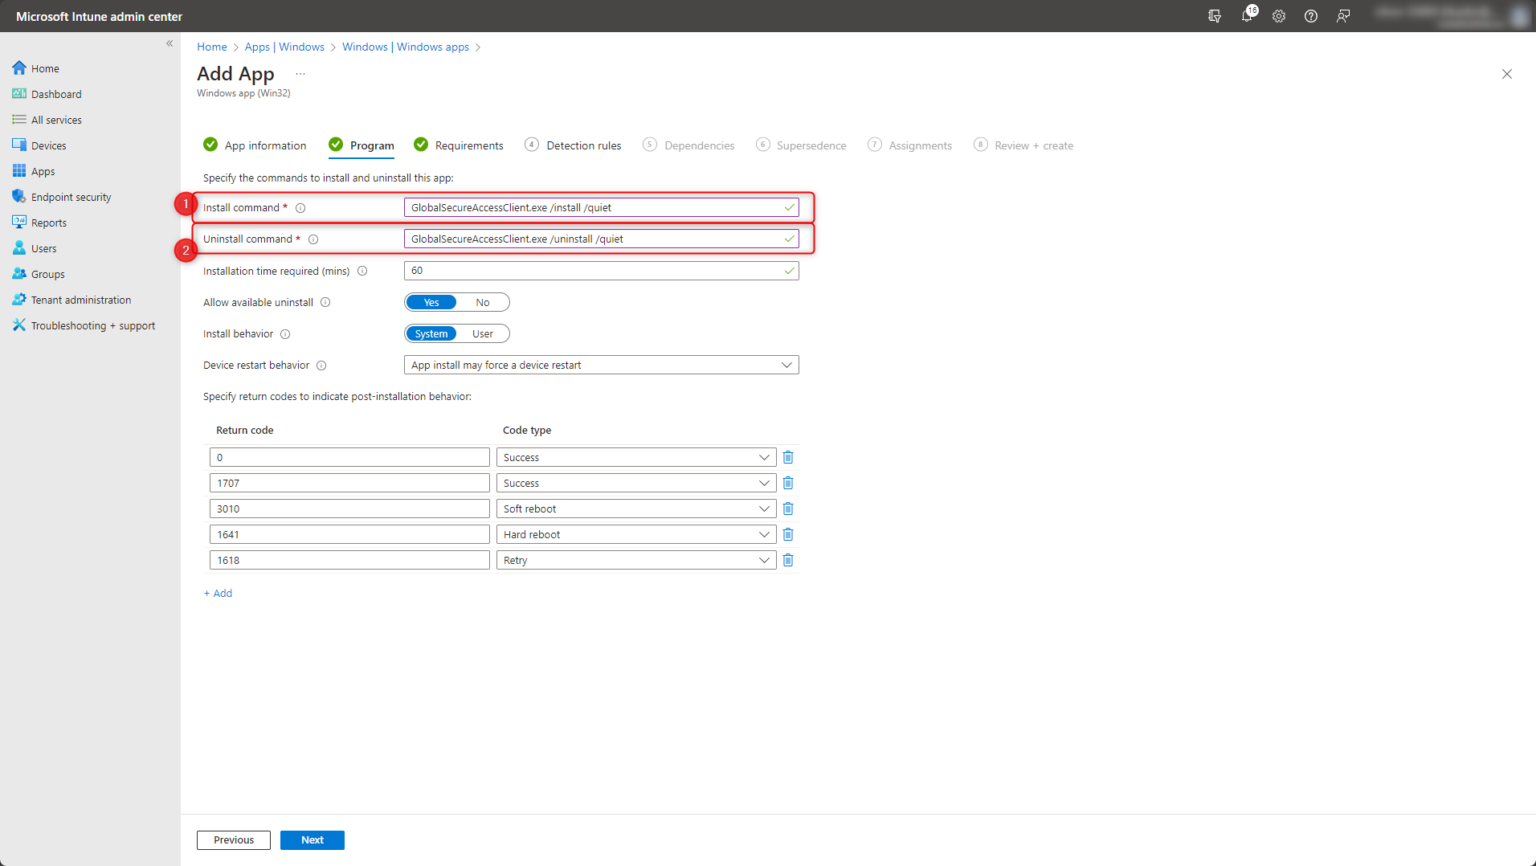1536x866 pixels.
Task: Go back to the App information tab
Action: point(264,145)
